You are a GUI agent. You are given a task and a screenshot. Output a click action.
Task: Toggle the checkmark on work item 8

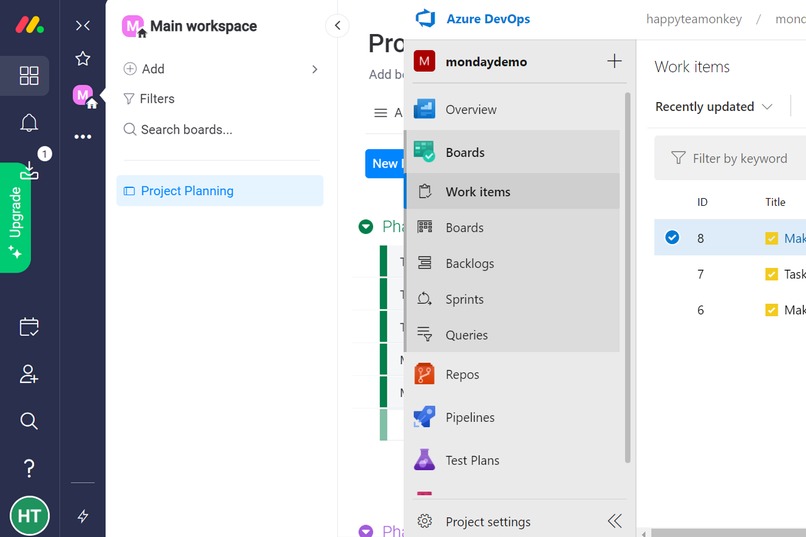tap(672, 237)
